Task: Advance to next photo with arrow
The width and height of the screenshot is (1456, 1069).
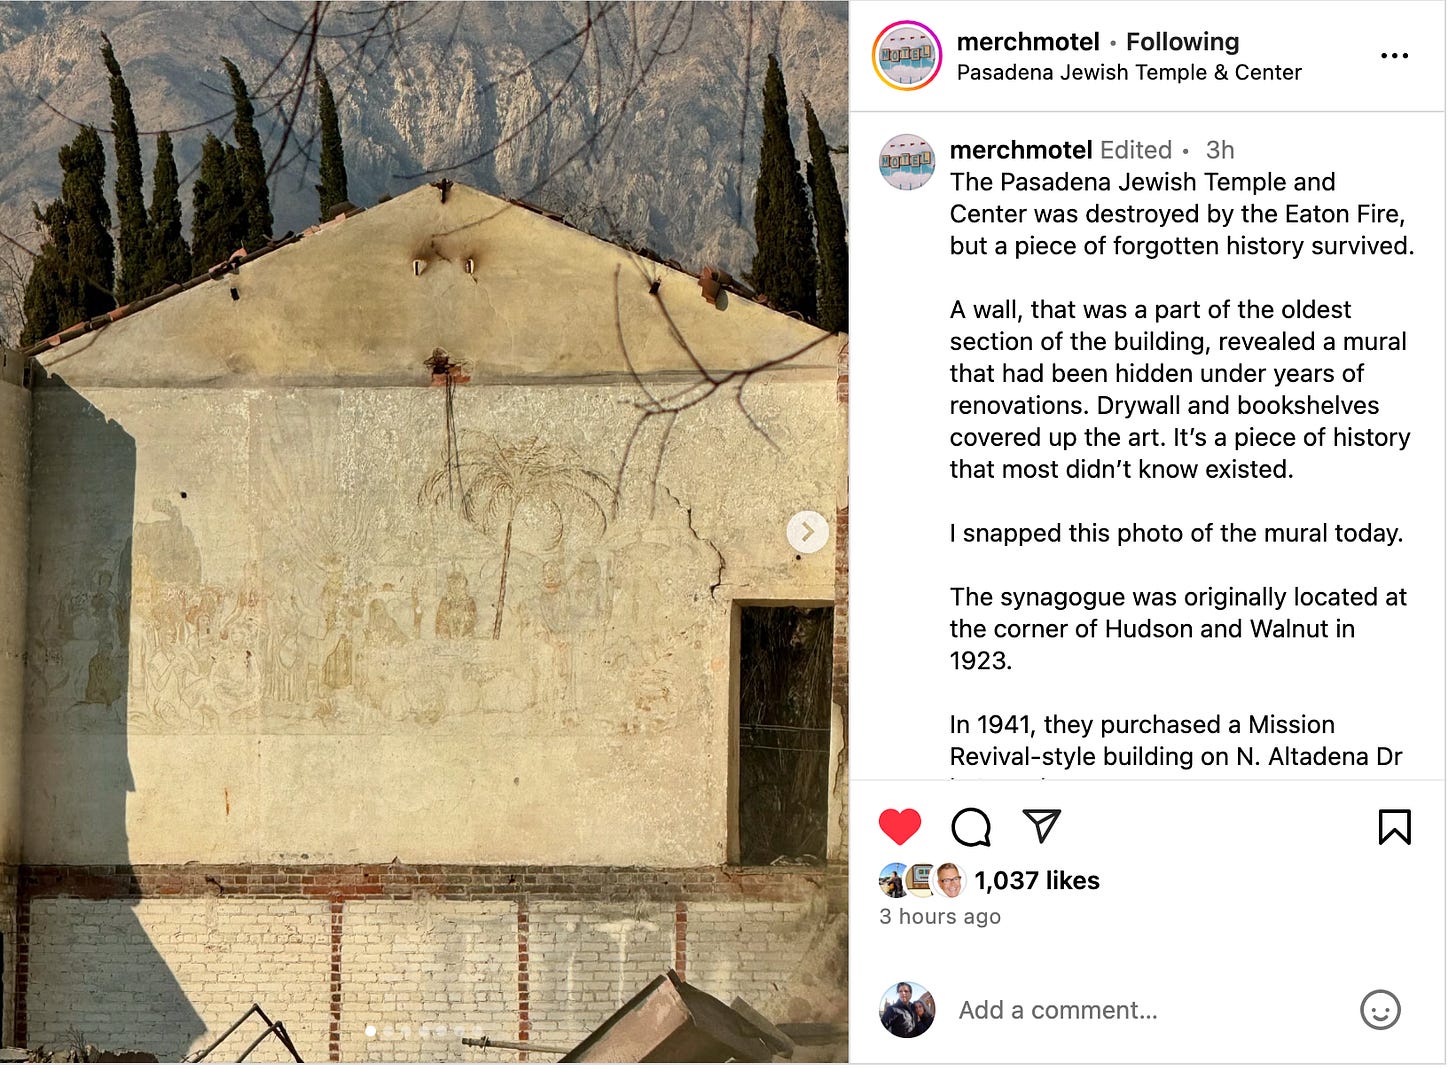Action: pos(807,532)
